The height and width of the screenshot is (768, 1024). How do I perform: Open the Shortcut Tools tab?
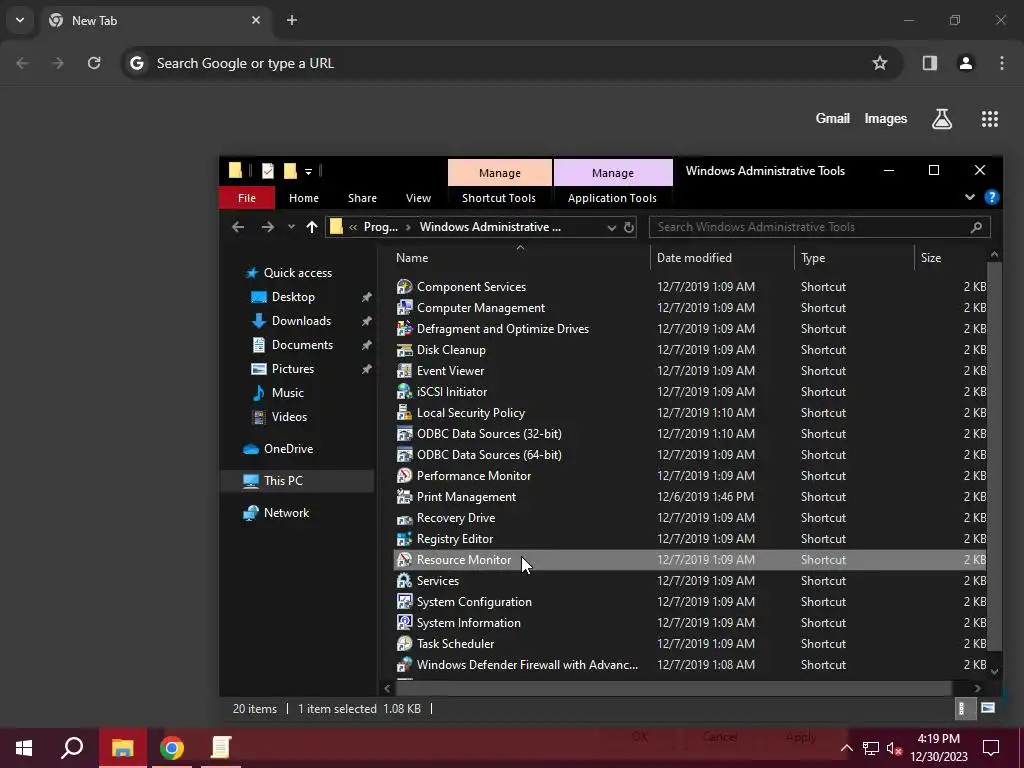(499, 198)
